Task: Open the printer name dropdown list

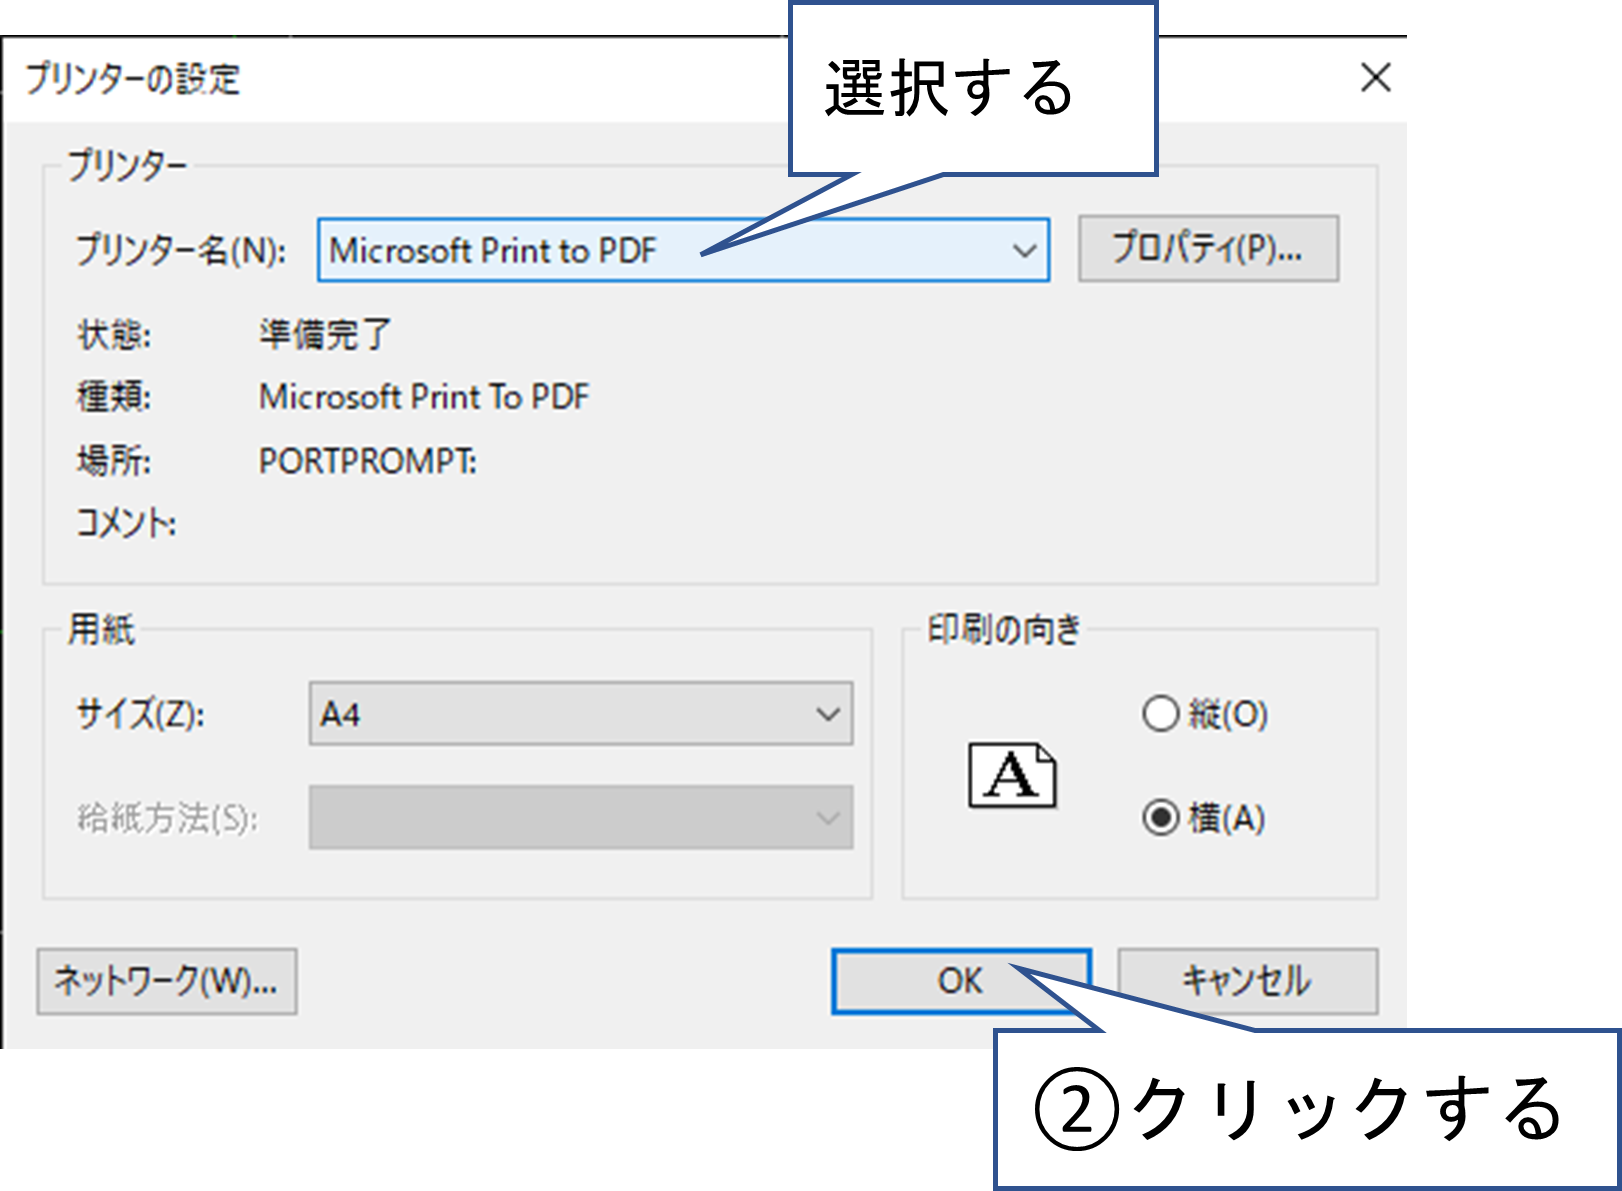Action: [683, 250]
